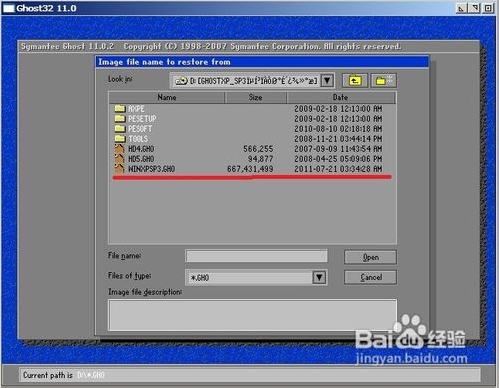Click the drive icon in Look in box
This screenshot has height=388, width=499.
[181, 81]
